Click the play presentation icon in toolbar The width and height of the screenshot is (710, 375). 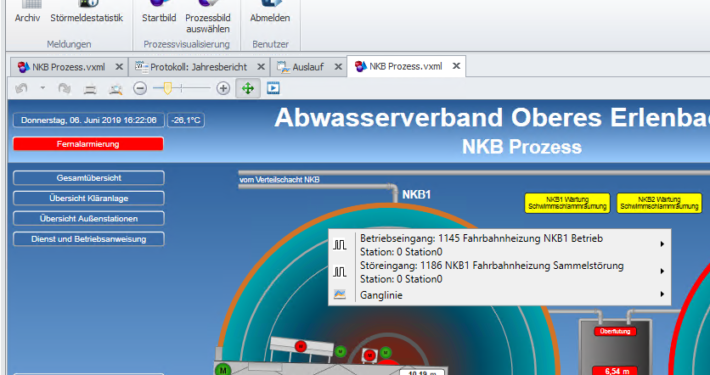click(x=273, y=88)
